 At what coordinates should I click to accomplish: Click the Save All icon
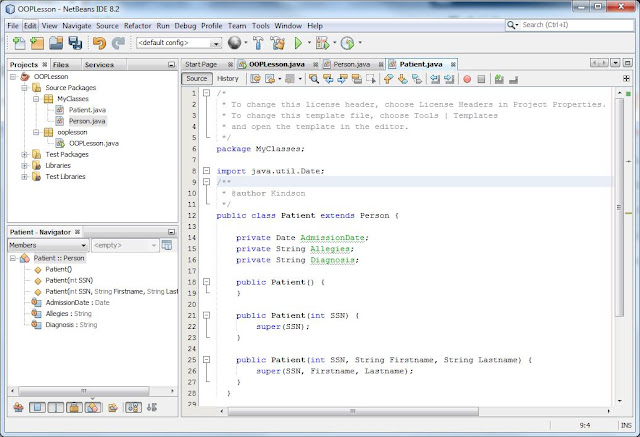pyautogui.click(x=75, y=43)
